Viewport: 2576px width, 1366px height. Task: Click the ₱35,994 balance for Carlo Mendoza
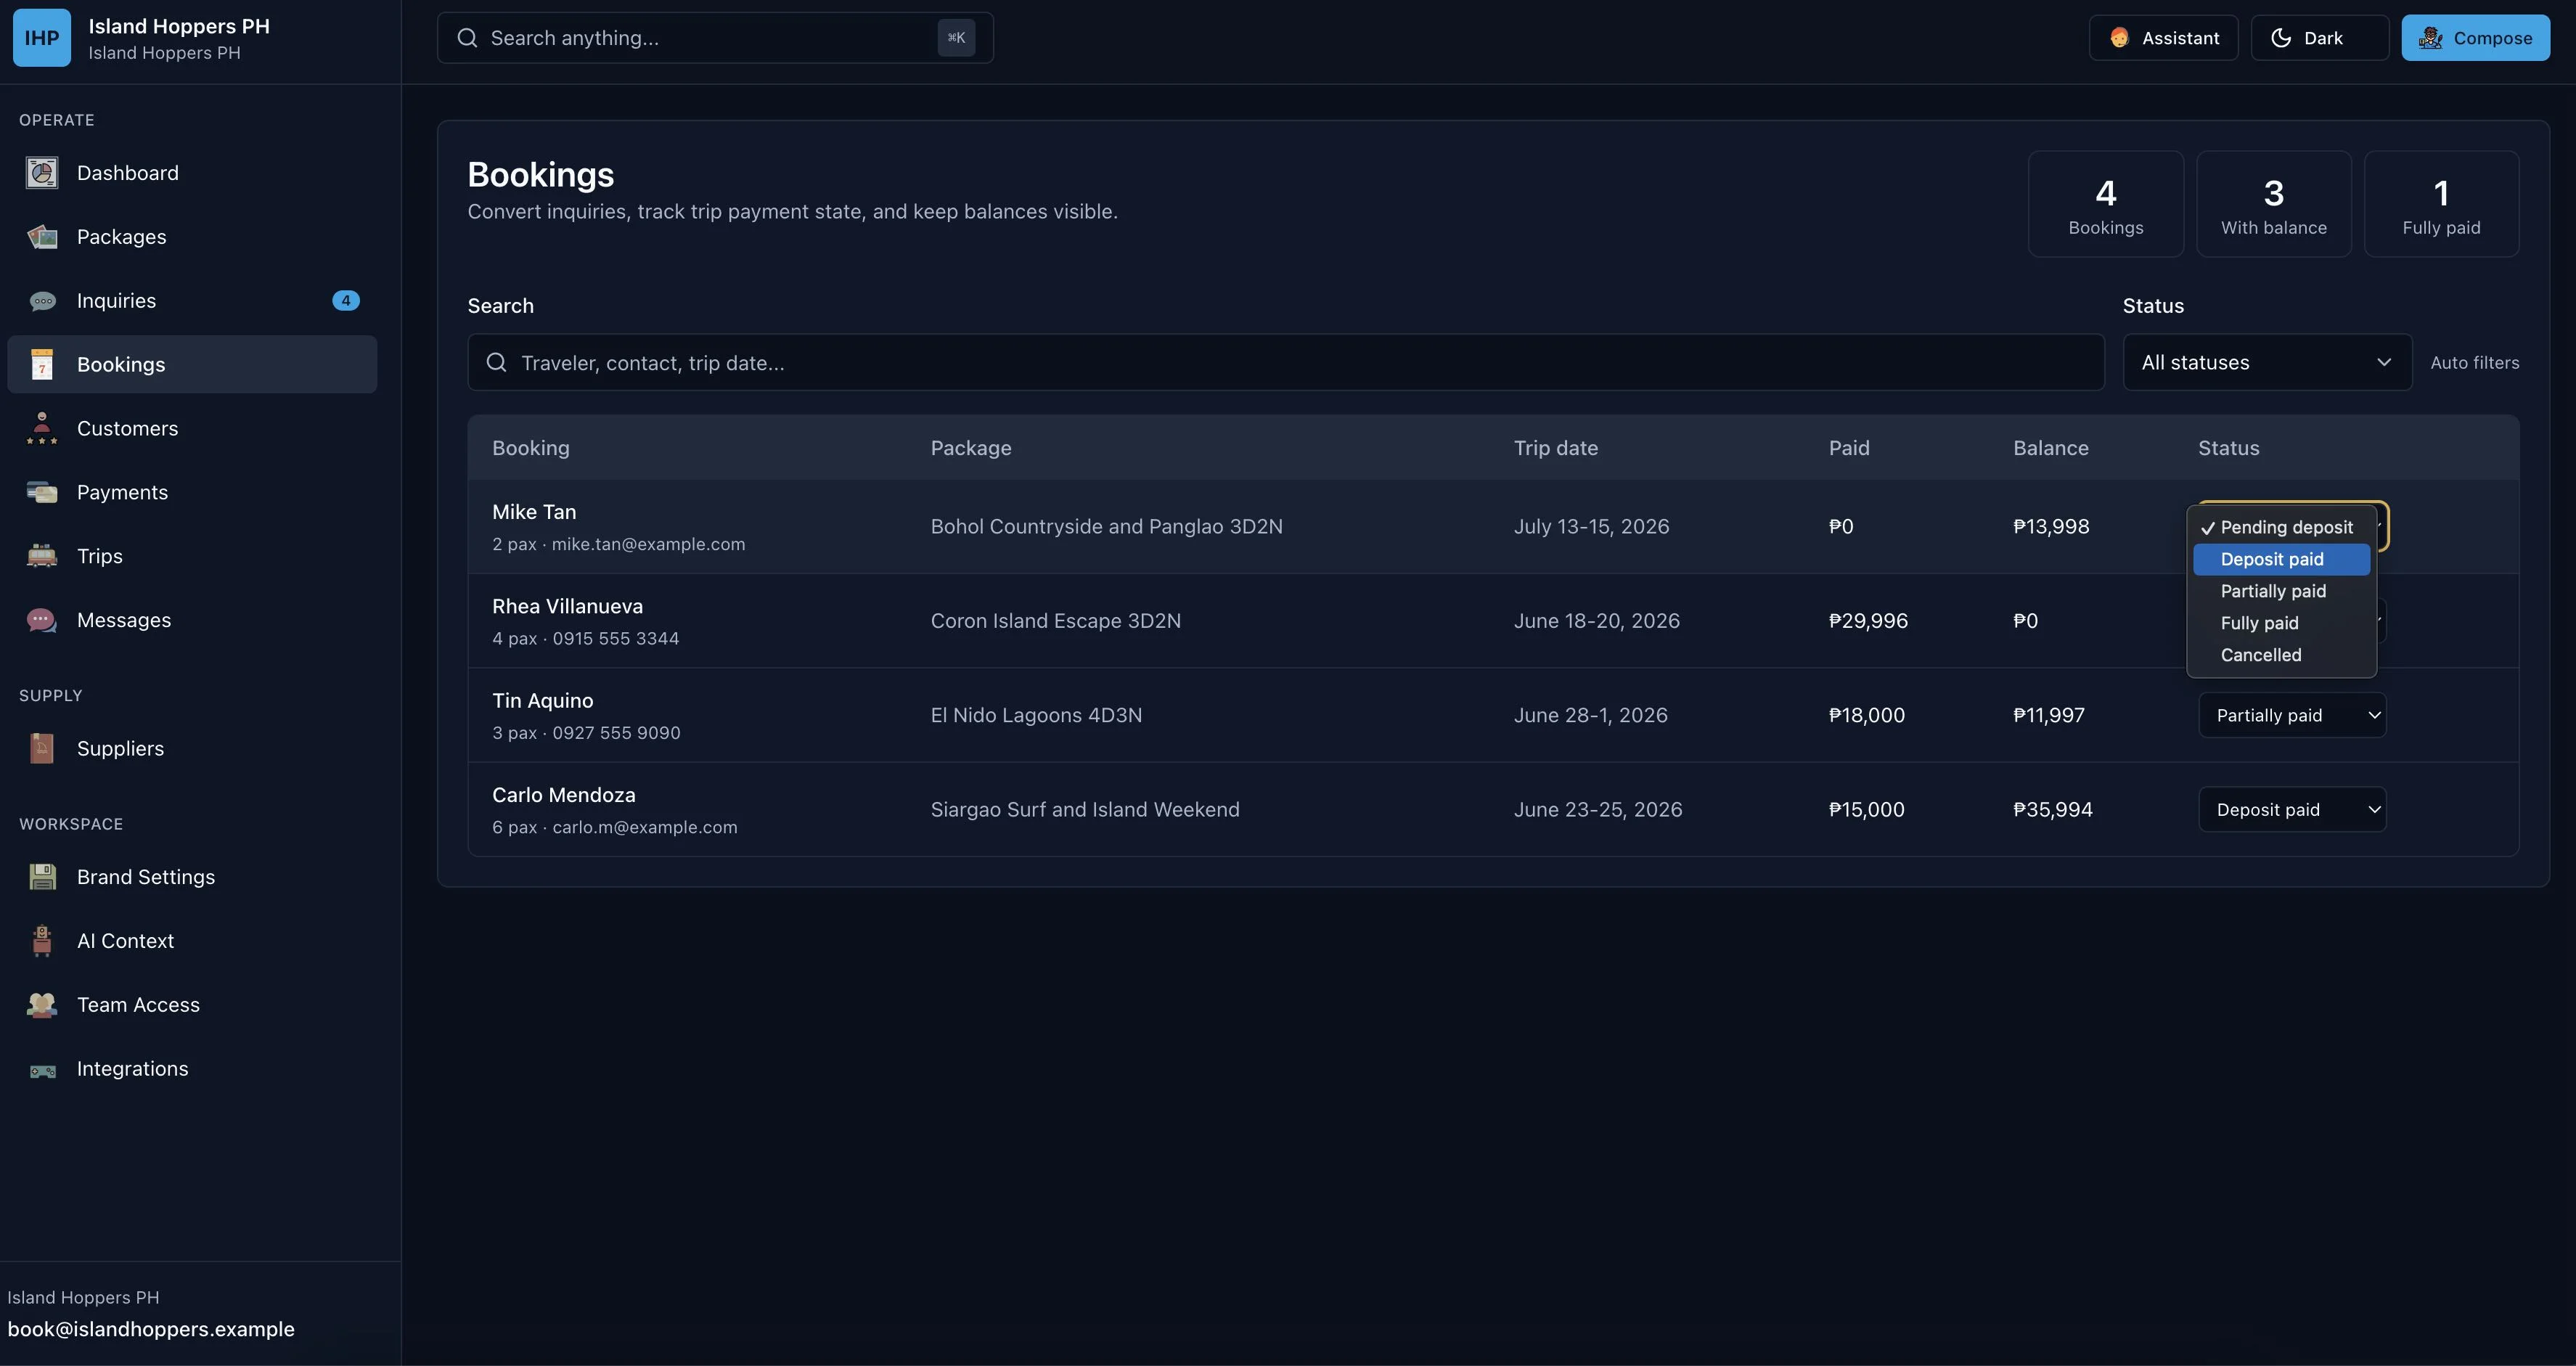tap(2052, 810)
